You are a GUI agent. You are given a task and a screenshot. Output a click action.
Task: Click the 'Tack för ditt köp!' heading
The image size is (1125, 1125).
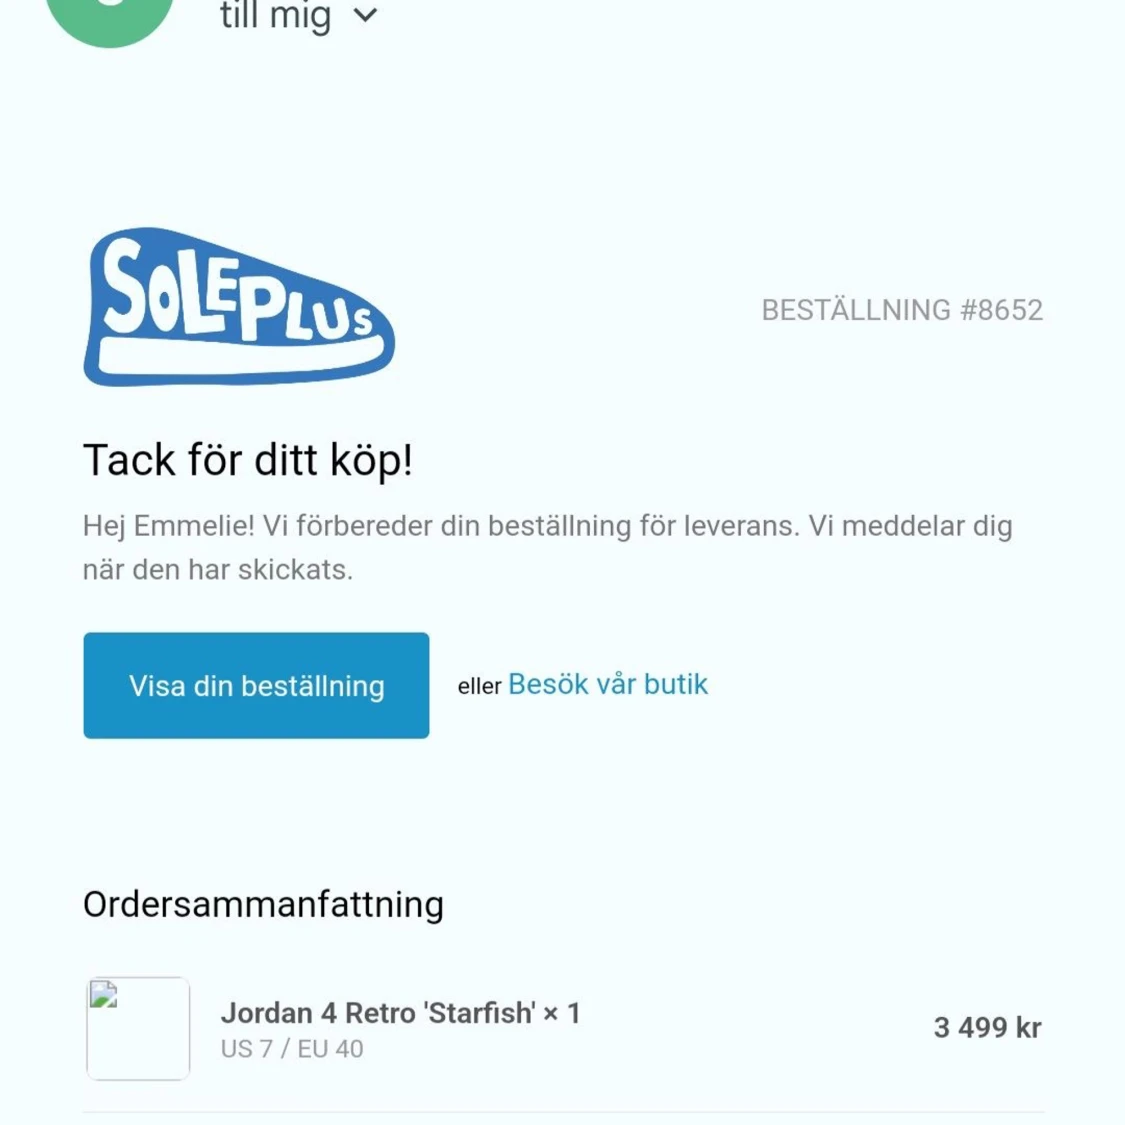pos(248,459)
